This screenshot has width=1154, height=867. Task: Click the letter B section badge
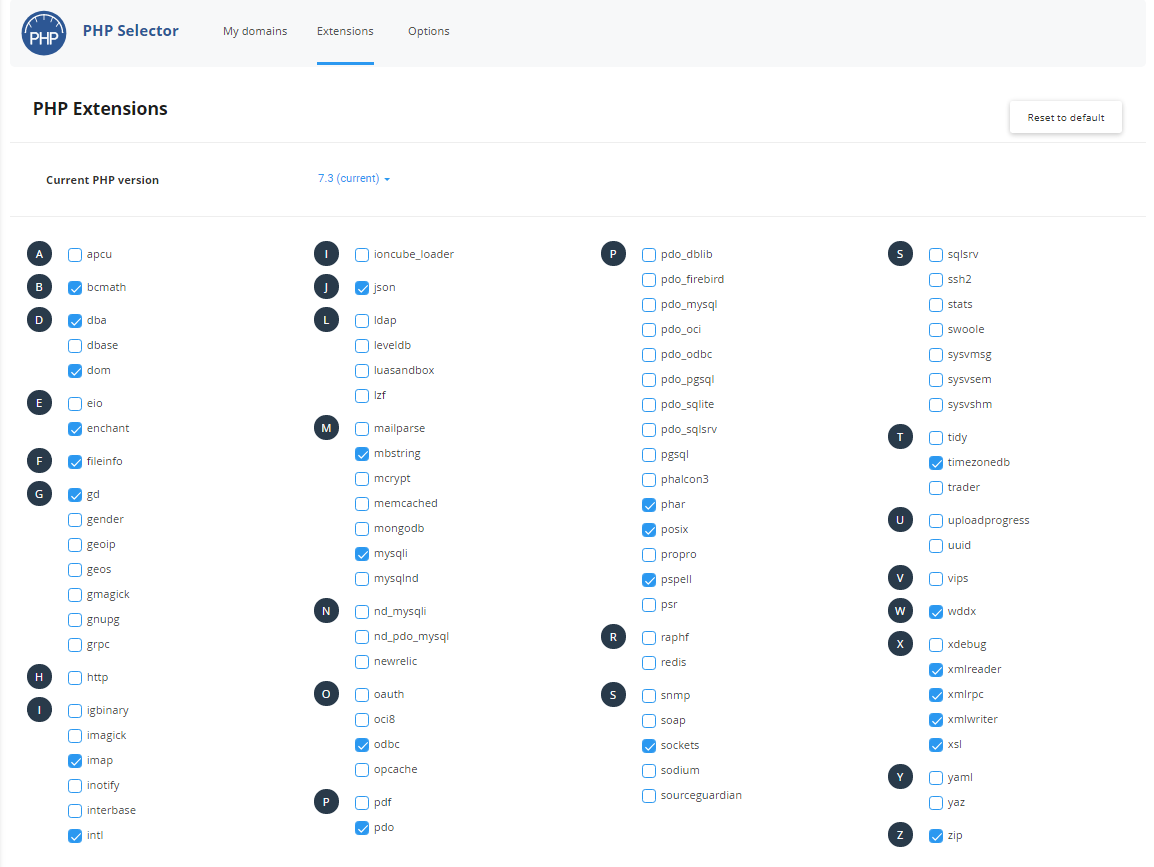pos(40,287)
